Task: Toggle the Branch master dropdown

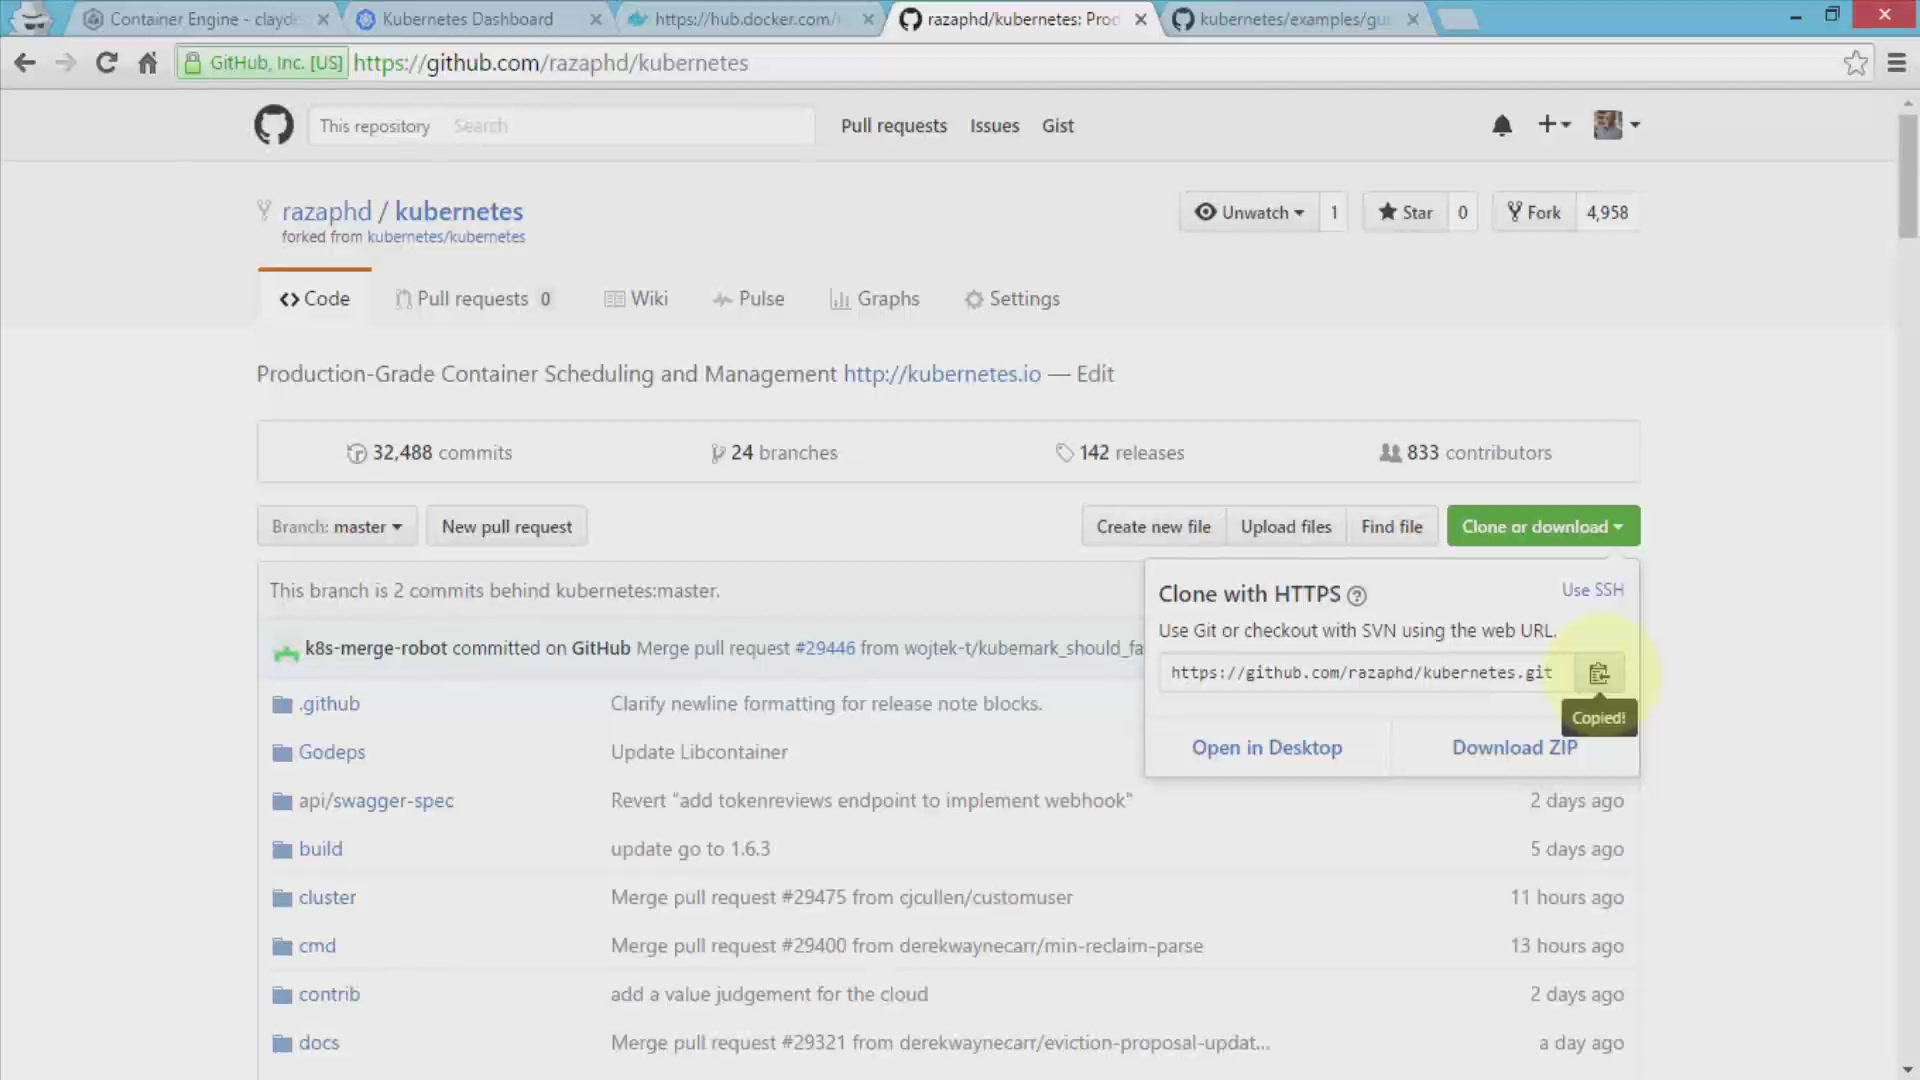Action: tap(335, 526)
